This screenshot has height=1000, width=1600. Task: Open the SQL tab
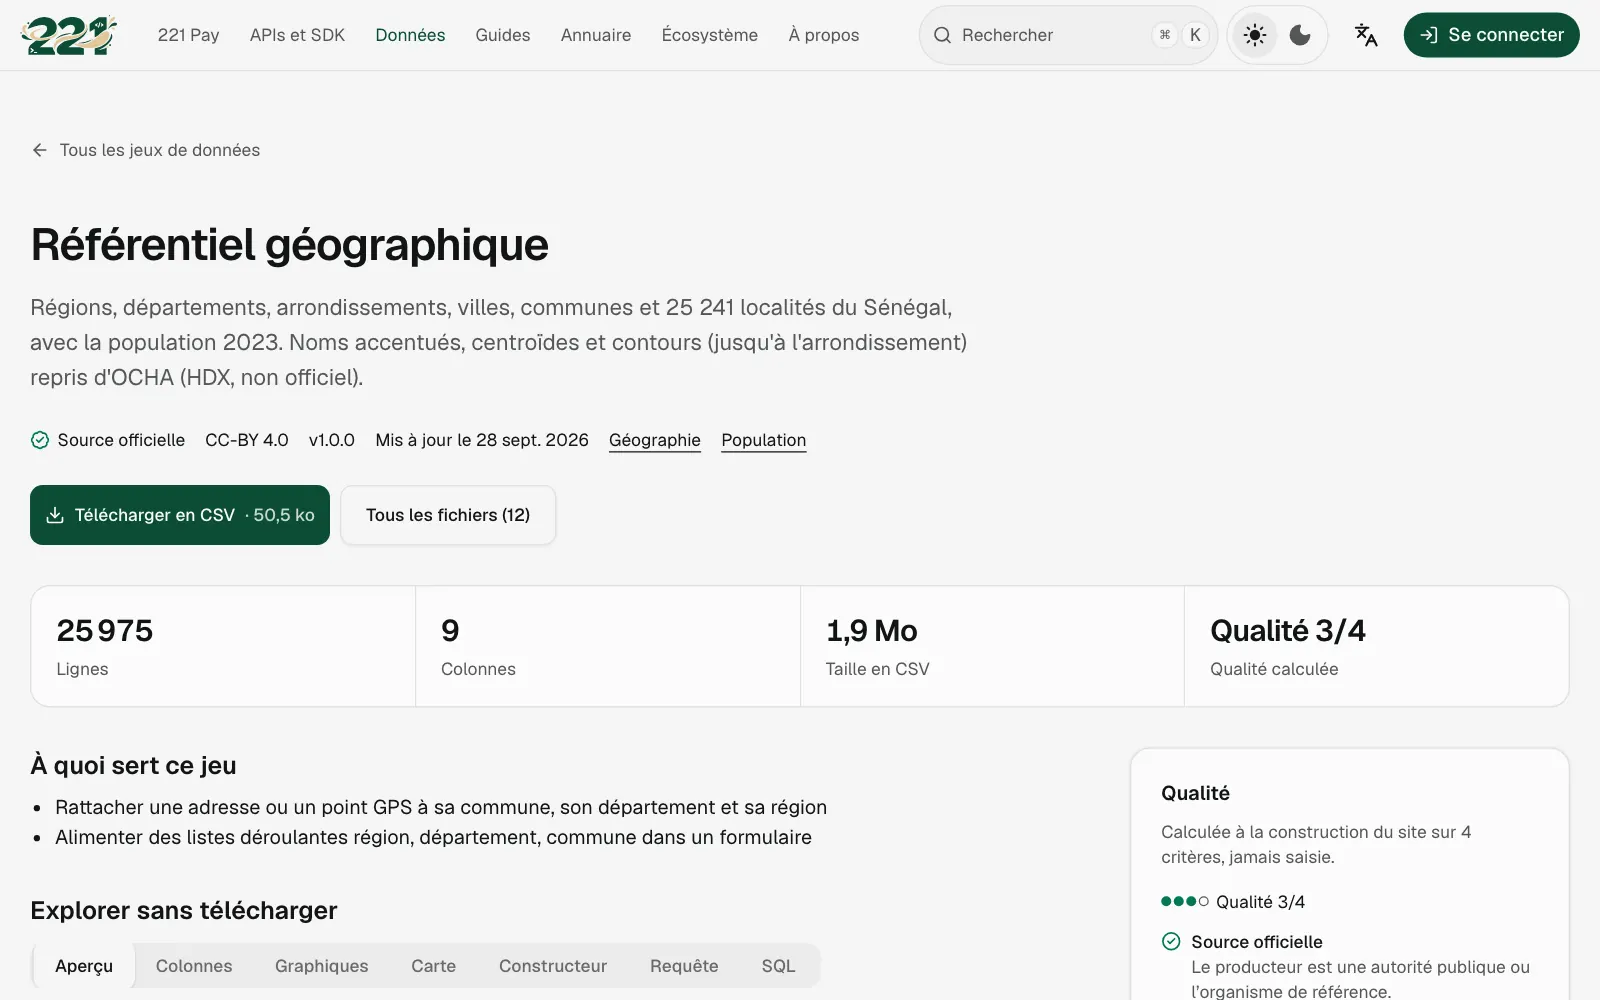pos(778,966)
